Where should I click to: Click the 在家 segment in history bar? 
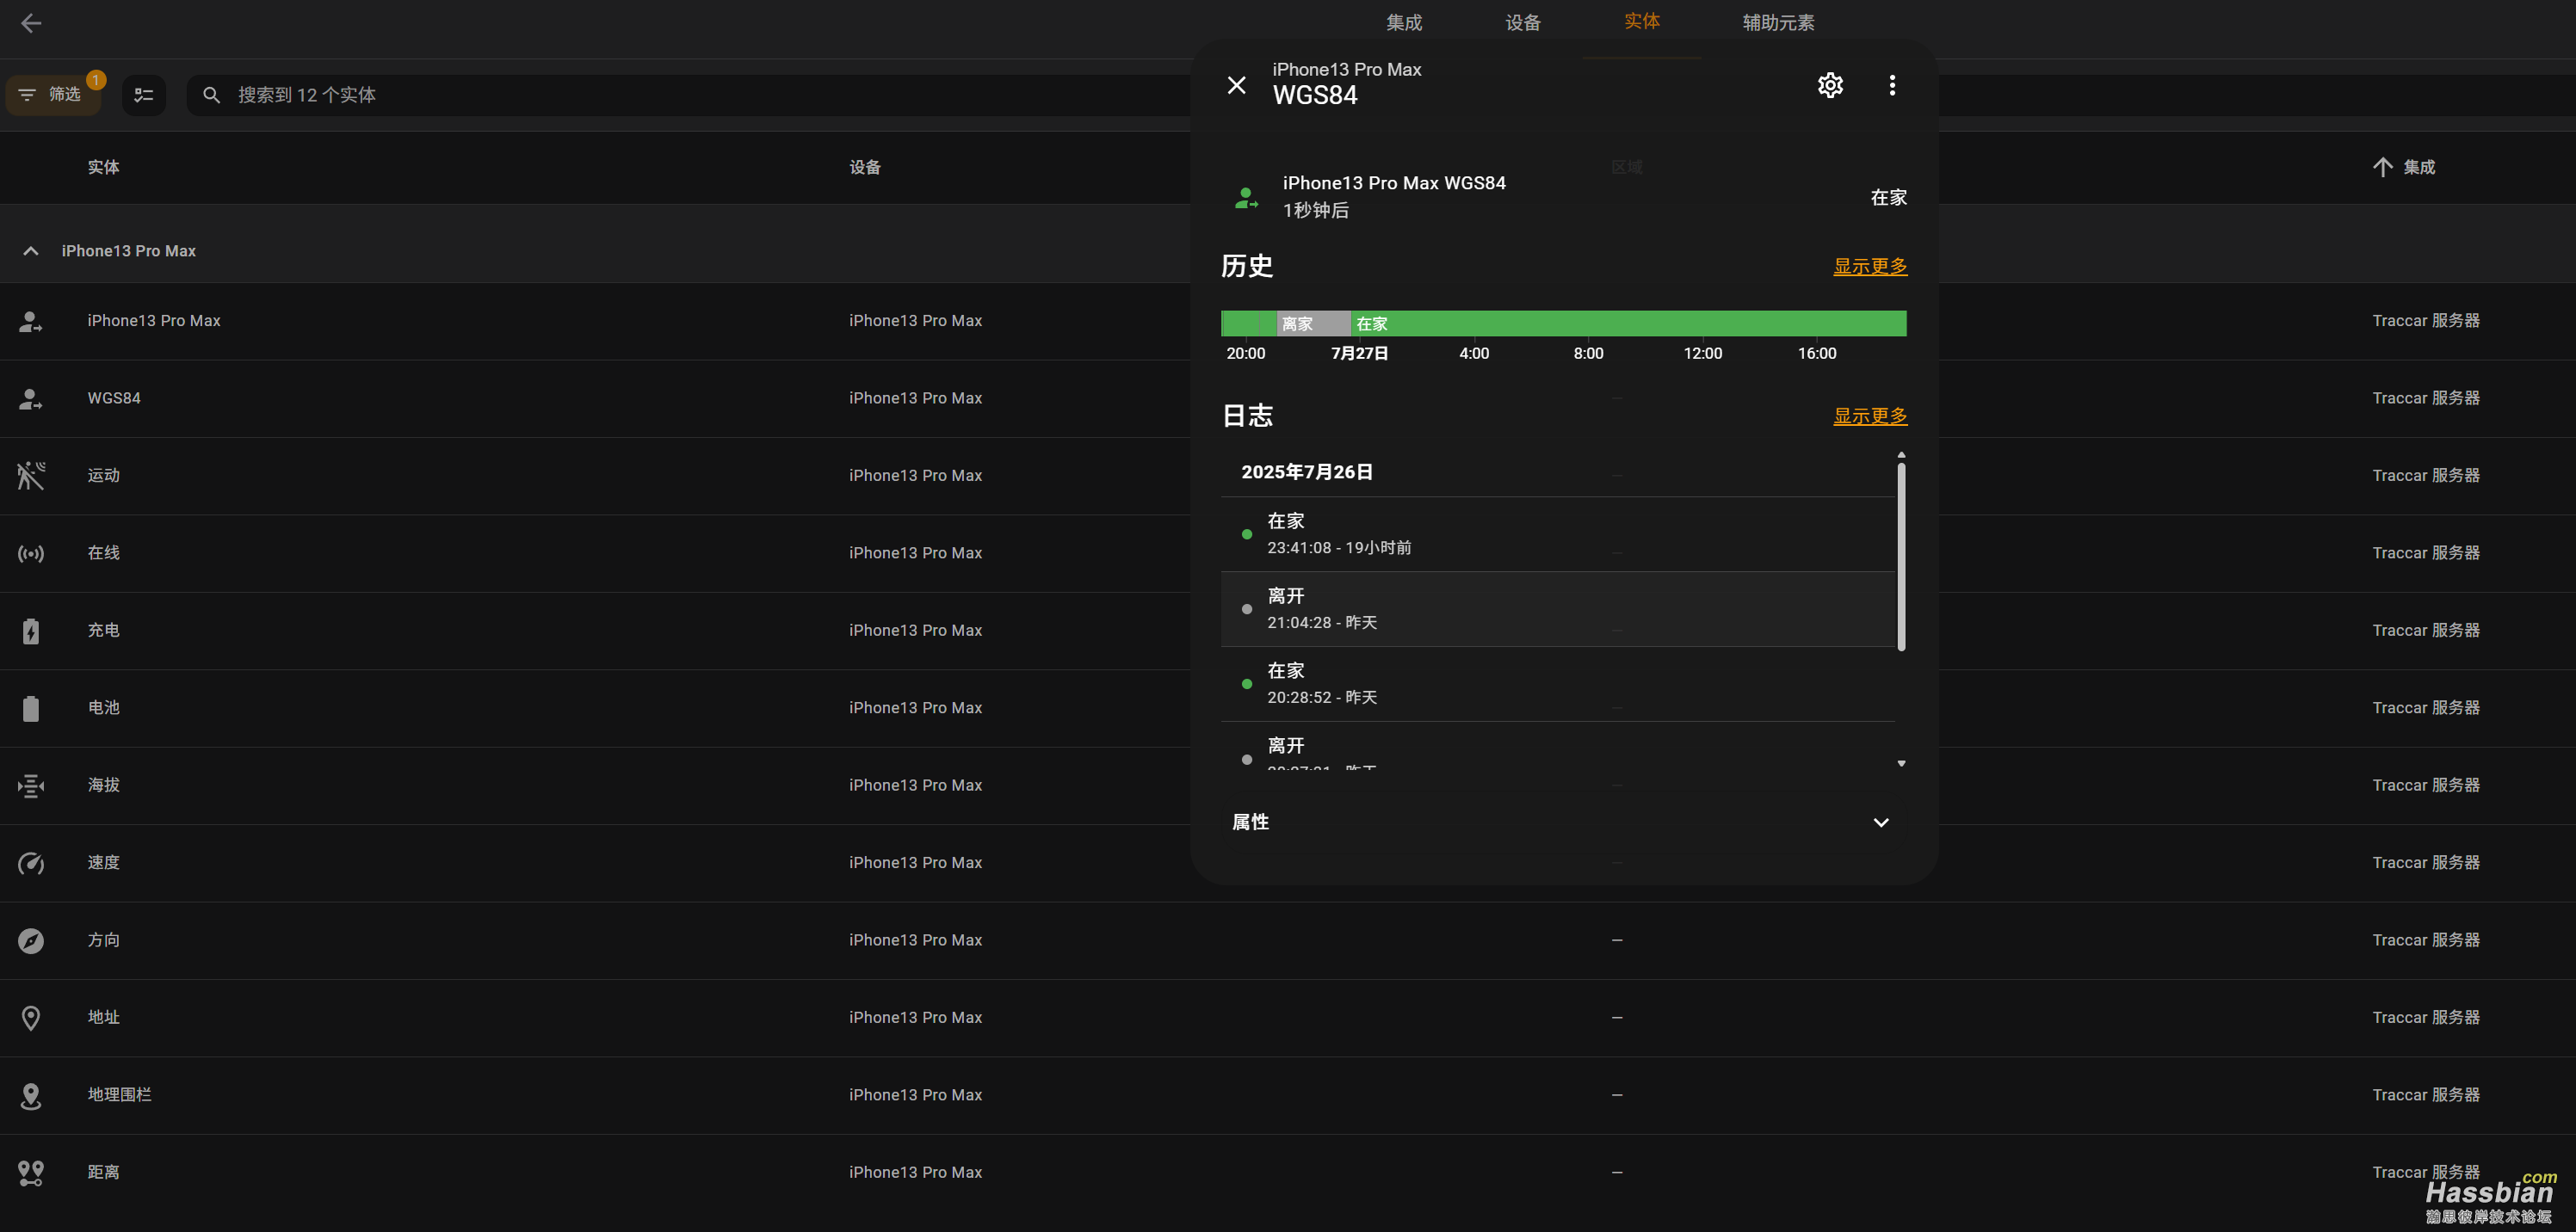point(1629,323)
